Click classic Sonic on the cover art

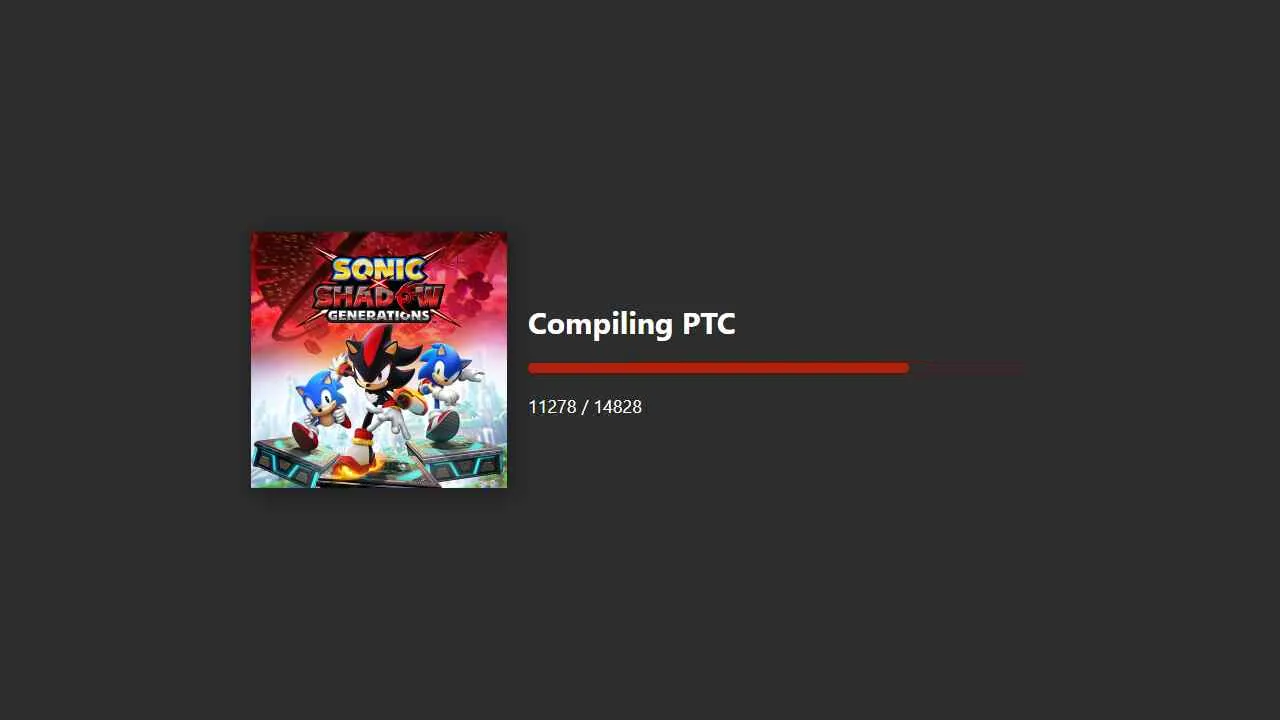[x=323, y=410]
